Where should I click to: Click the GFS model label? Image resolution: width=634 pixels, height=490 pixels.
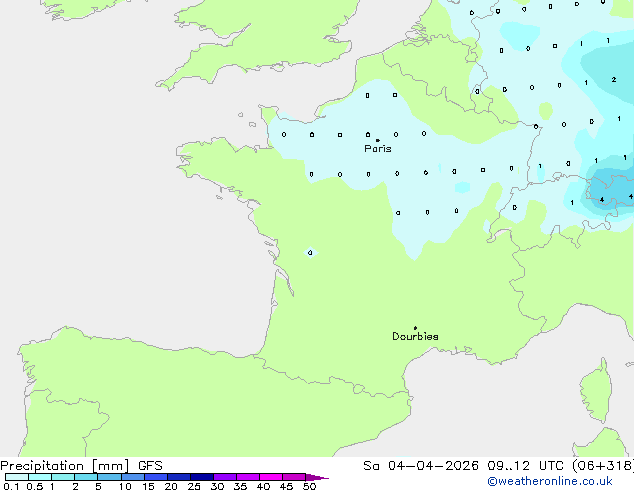[x=150, y=466]
